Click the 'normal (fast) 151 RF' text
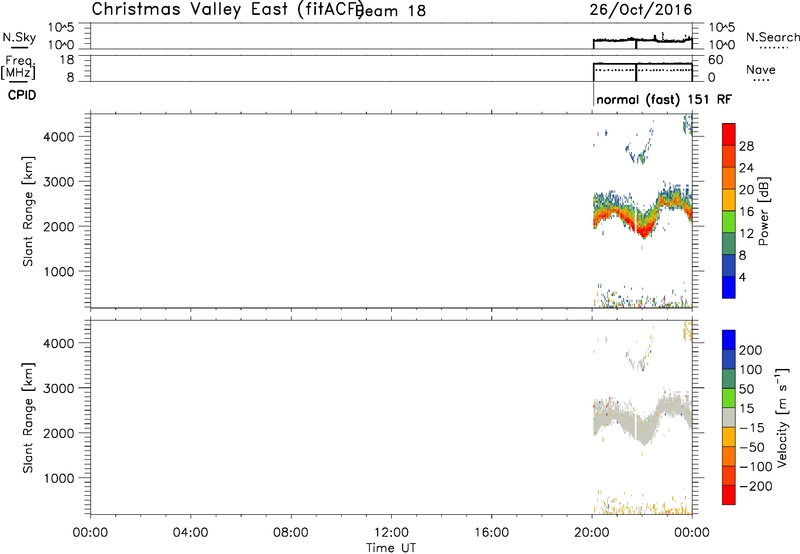This screenshot has height=554, width=800. 664,99
